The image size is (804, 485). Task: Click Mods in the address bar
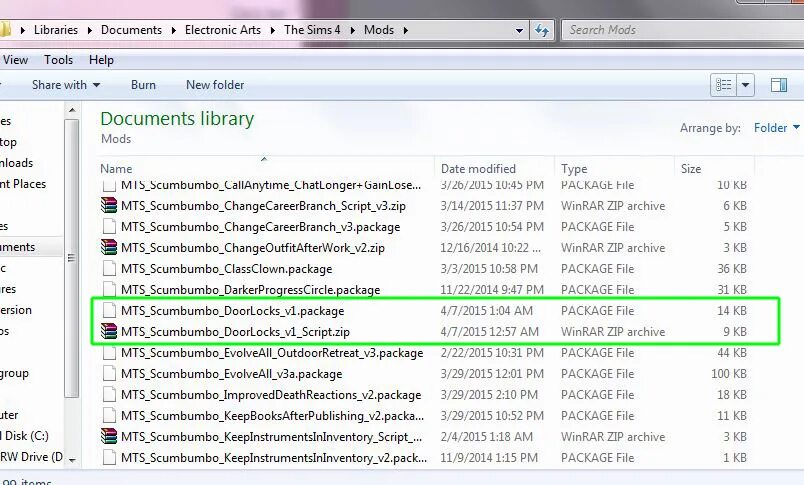pyautogui.click(x=379, y=30)
